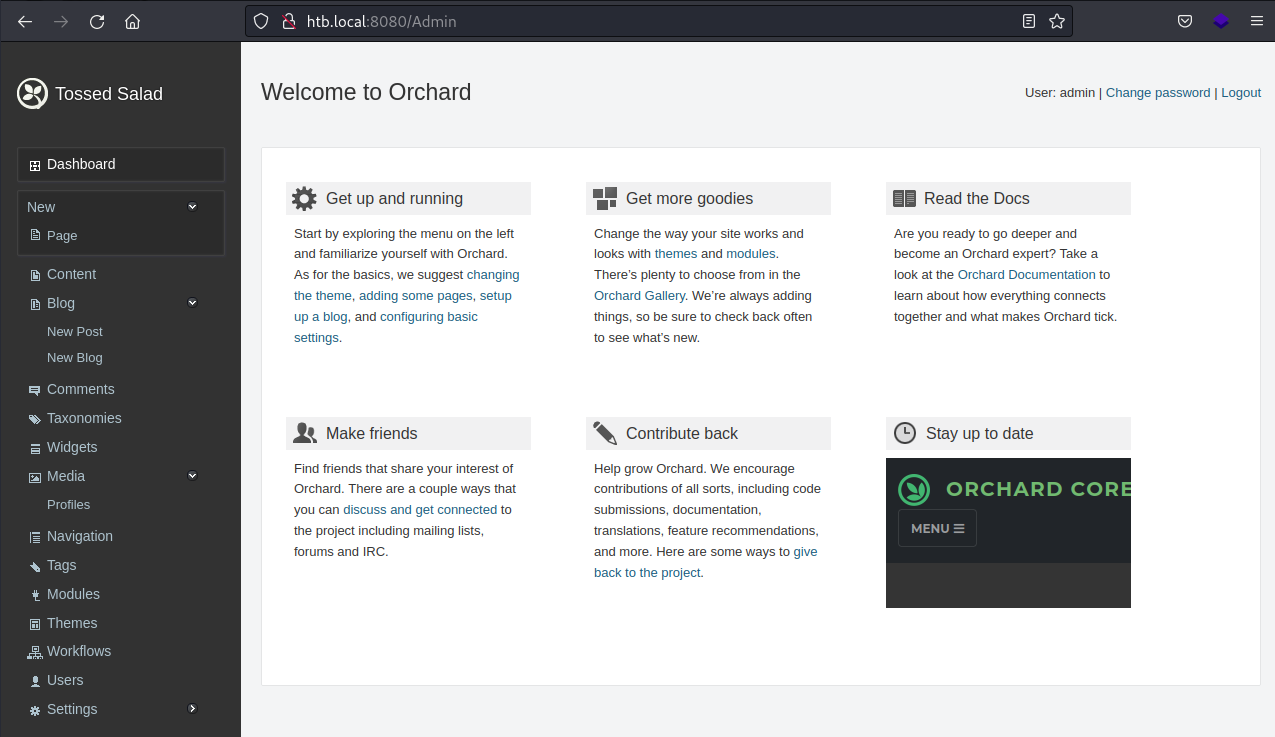This screenshot has height=737, width=1275.
Task: Click the Page document icon
Action: (35, 236)
